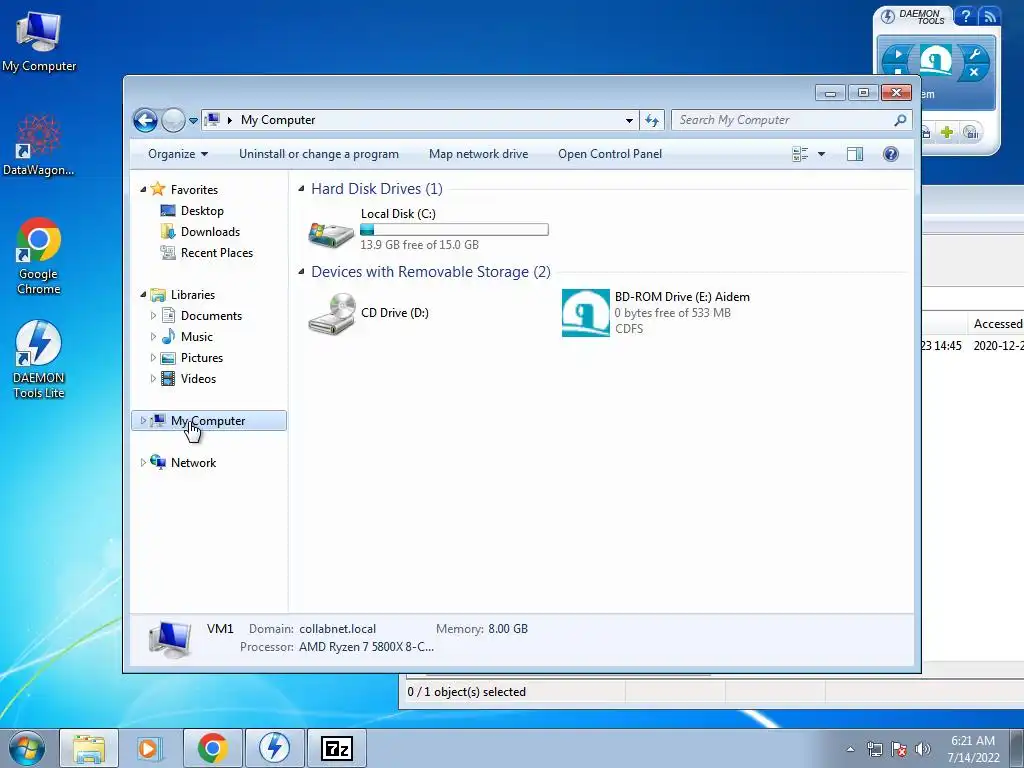The width and height of the screenshot is (1024, 768).
Task: Select Recent Places under Favorites
Action: pyautogui.click(x=216, y=253)
